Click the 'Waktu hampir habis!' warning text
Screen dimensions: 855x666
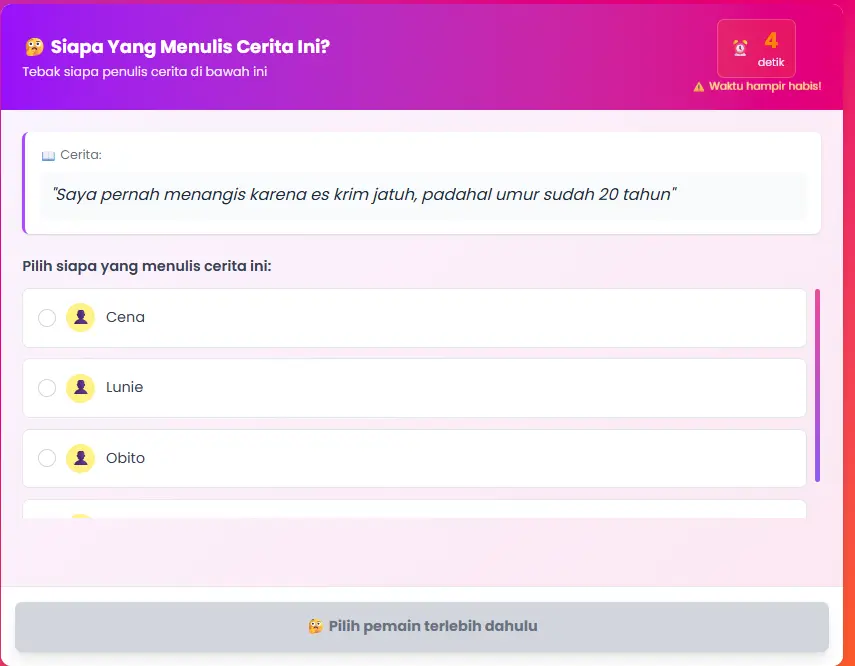(x=764, y=87)
